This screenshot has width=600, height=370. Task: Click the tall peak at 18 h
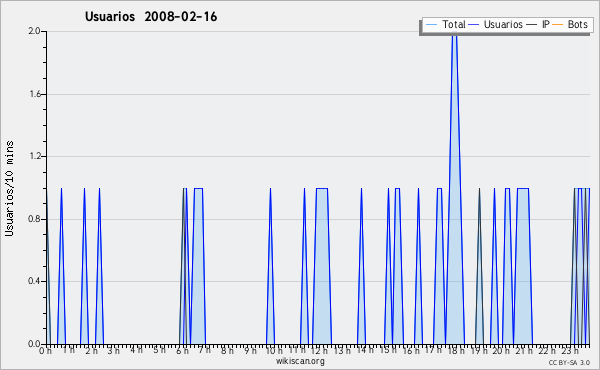(455, 187)
